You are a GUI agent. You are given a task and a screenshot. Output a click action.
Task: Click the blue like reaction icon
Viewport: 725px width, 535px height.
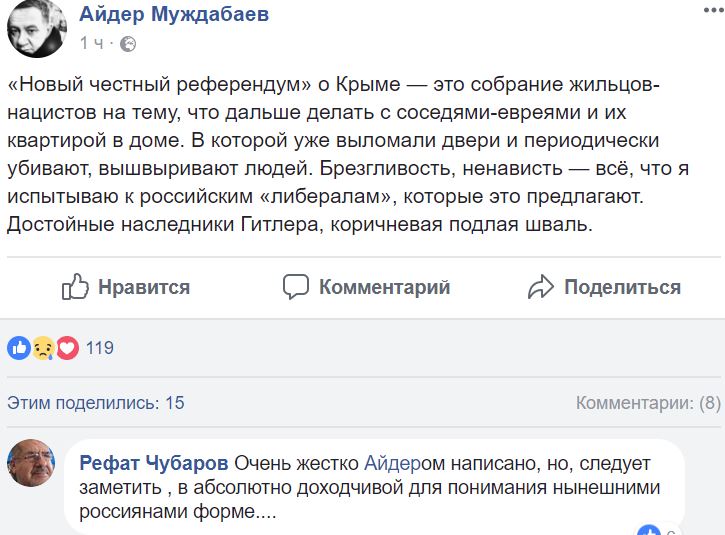pyautogui.click(x=19, y=348)
